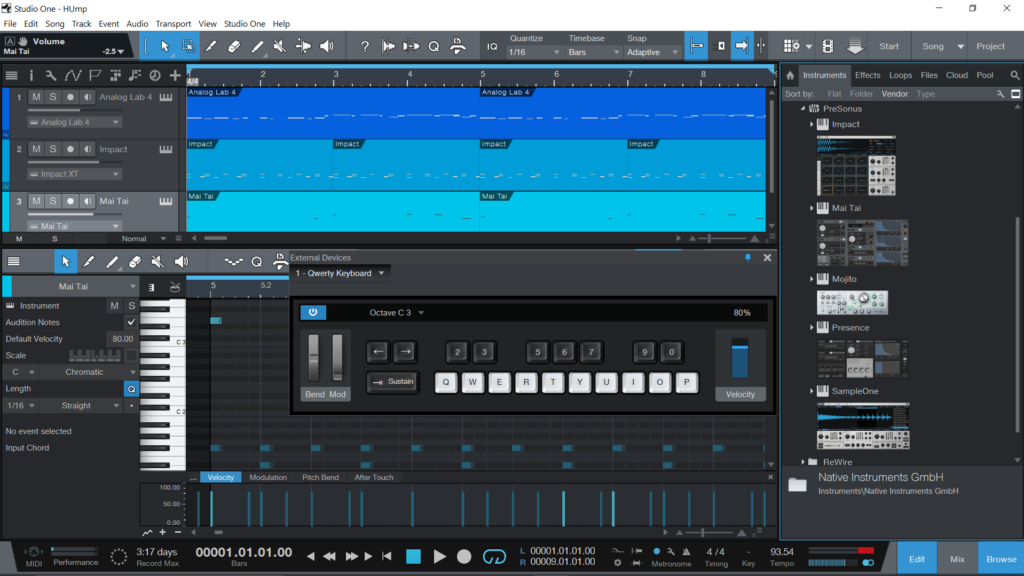This screenshot has height=576, width=1024.
Task: Toggle the Loop active button
Action: tap(494, 556)
